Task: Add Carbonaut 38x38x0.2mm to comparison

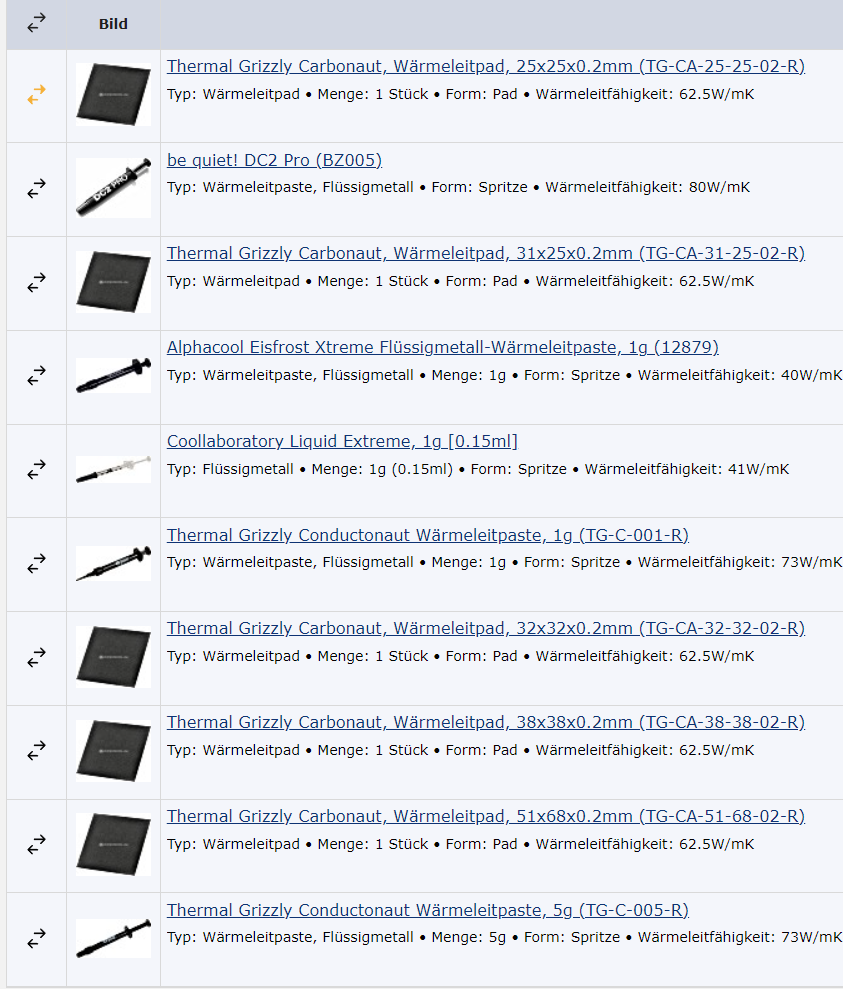Action: 37,751
